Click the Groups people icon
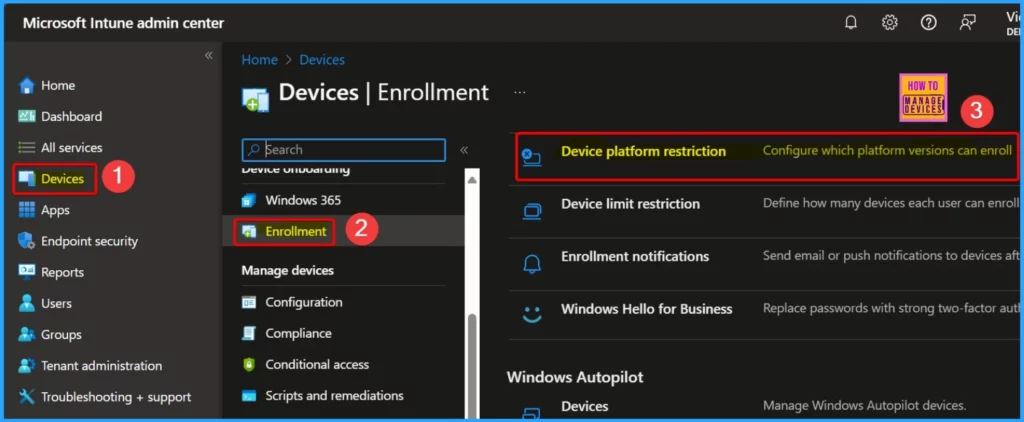Viewport: 1024px width, 422px height. pos(27,334)
